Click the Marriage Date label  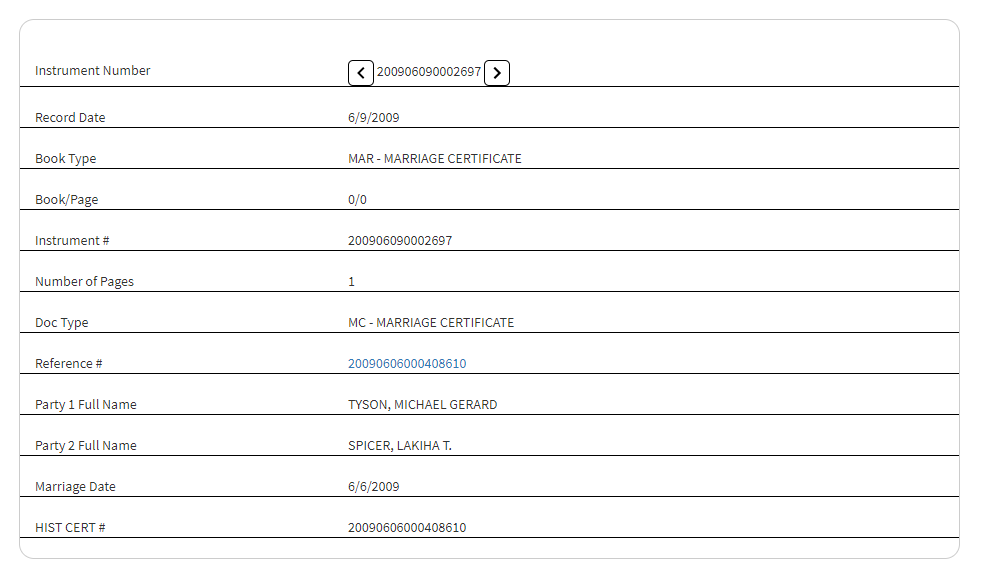[75, 487]
